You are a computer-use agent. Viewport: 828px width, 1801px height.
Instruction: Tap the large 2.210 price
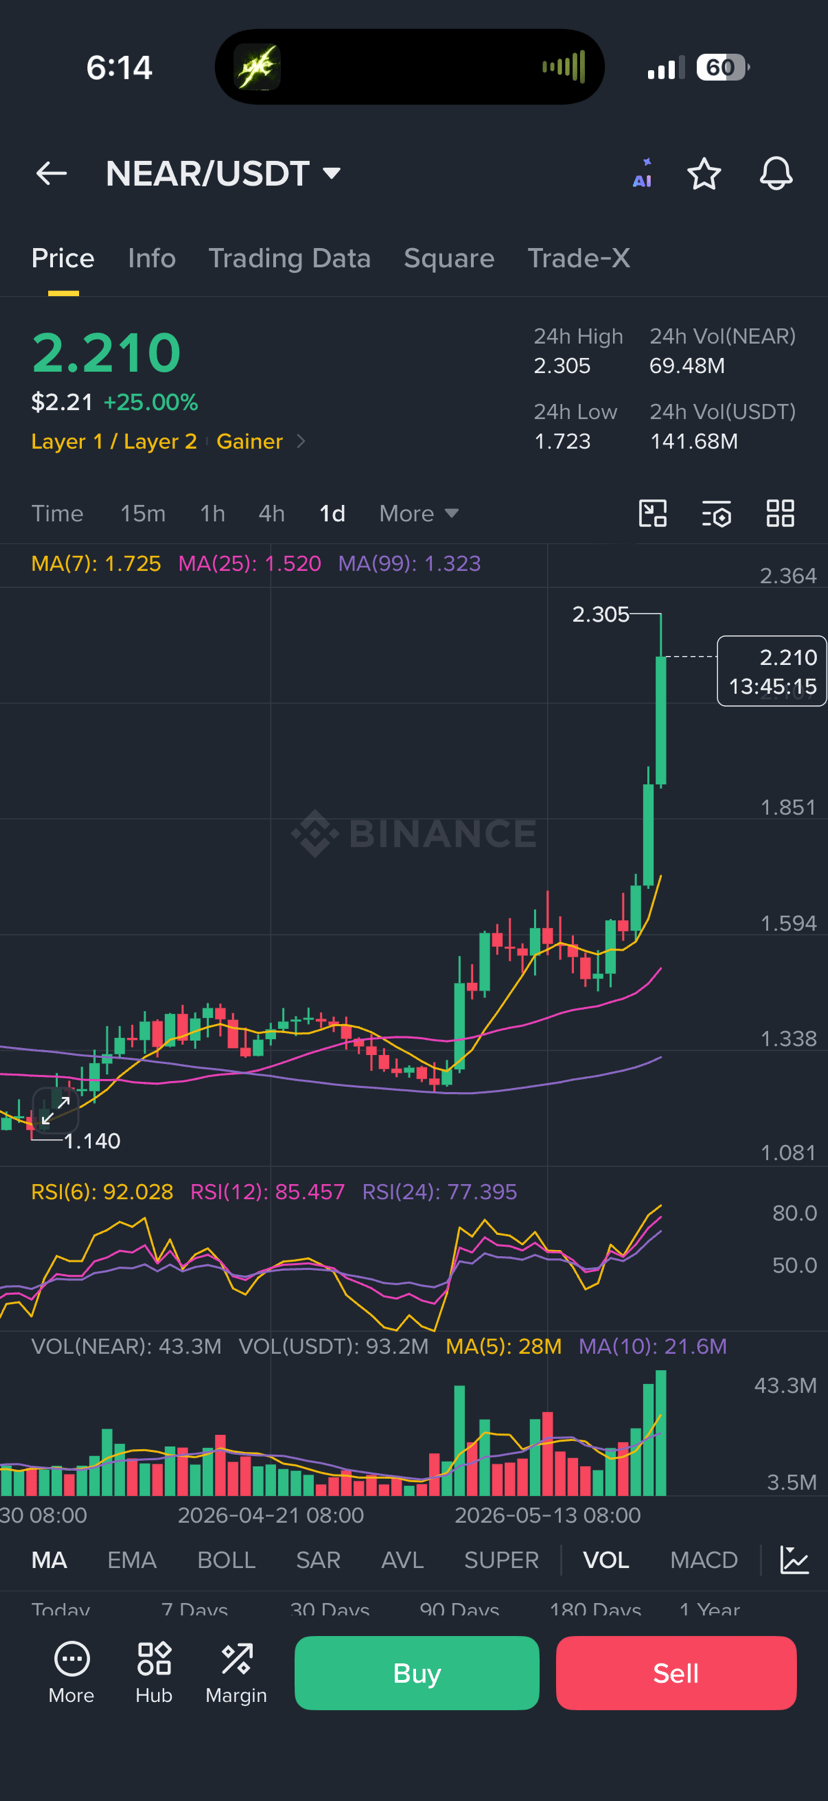pos(106,352)
